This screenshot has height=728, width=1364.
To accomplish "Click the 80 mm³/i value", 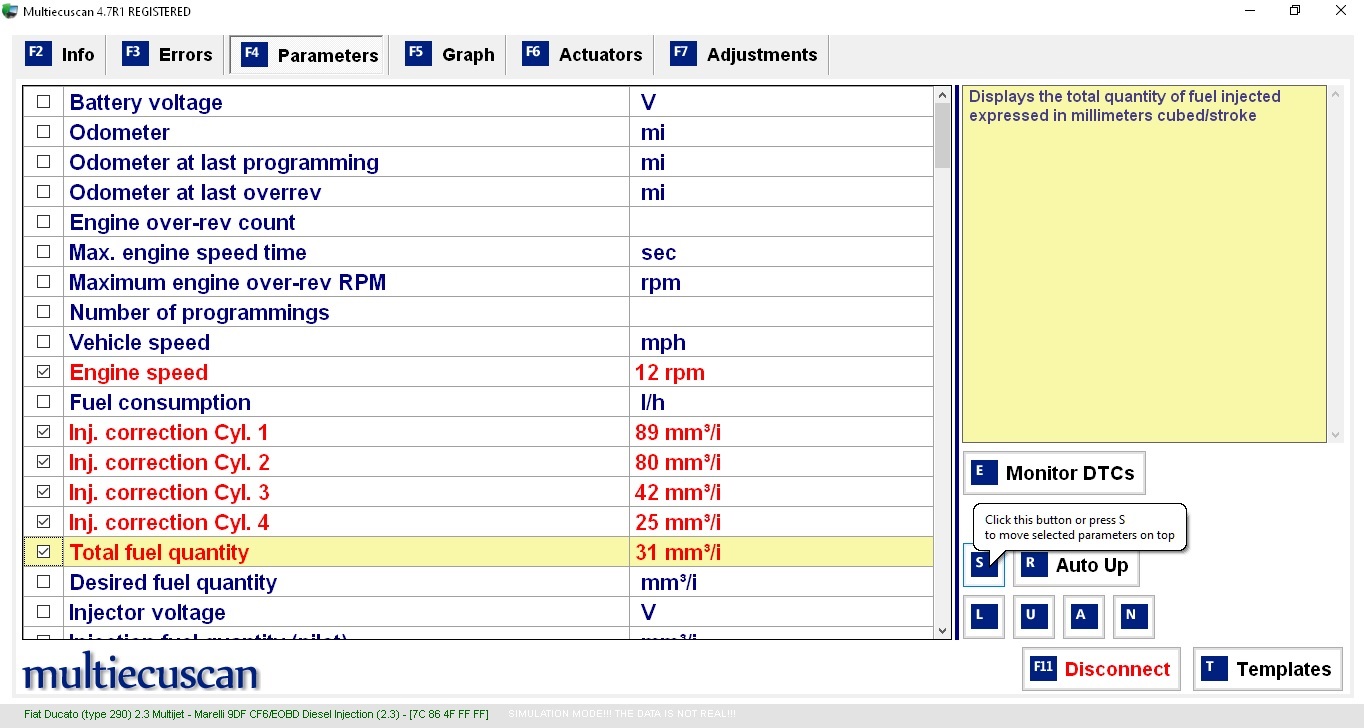I will 678,462.
